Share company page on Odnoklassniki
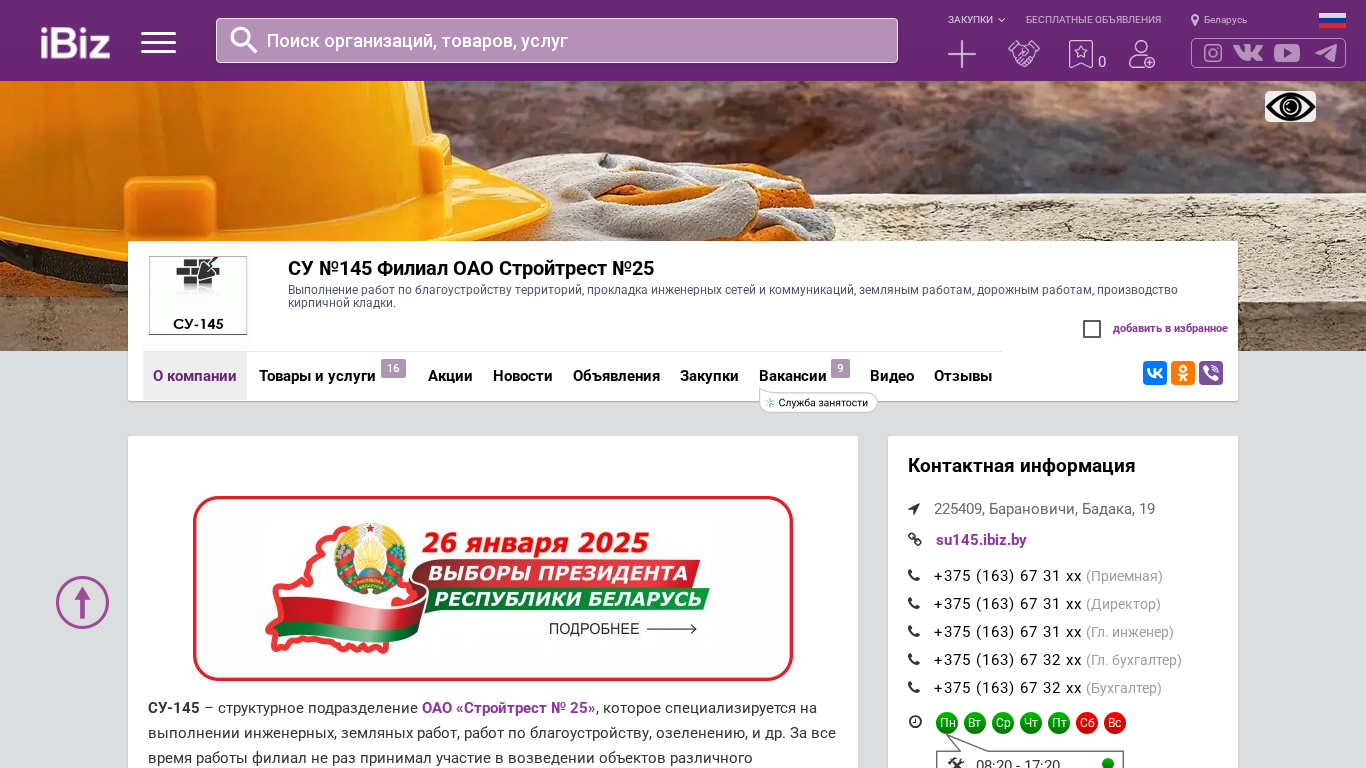 coord(1183,373)
